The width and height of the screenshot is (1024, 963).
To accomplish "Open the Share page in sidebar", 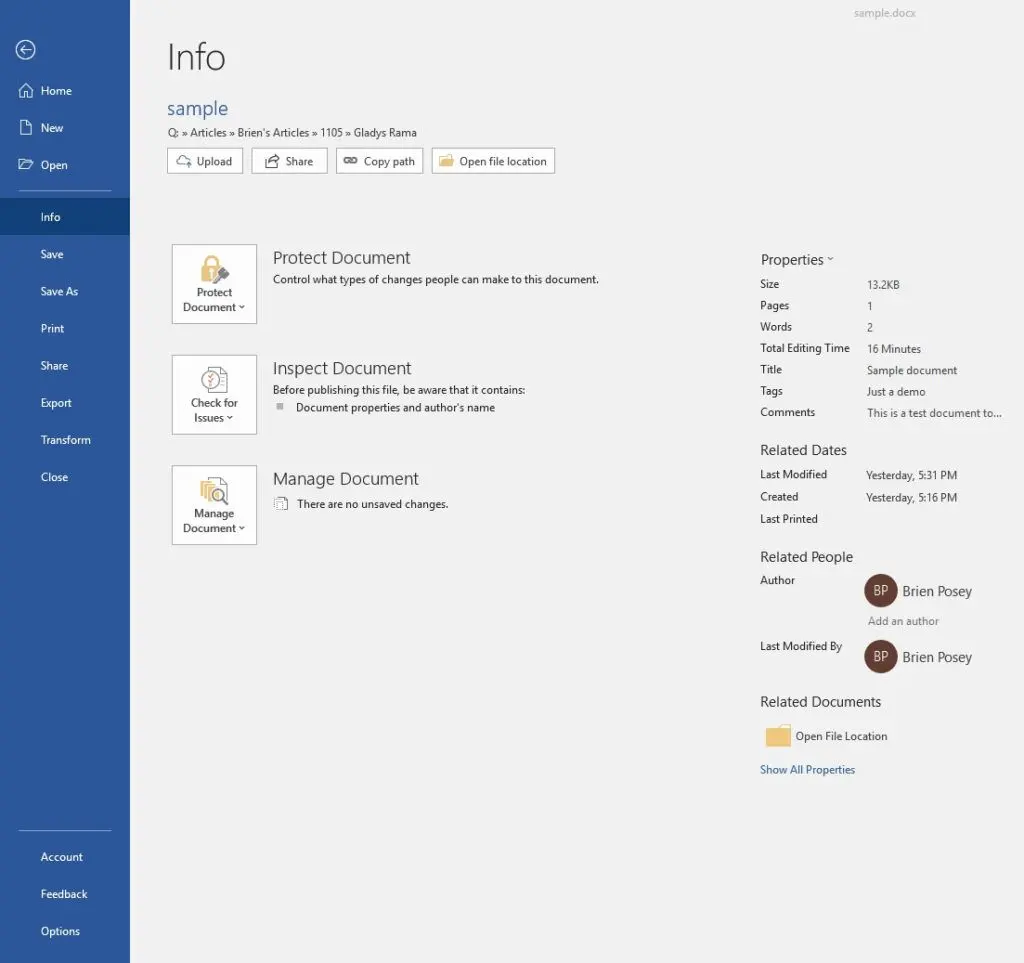I will tap(65, 366).
